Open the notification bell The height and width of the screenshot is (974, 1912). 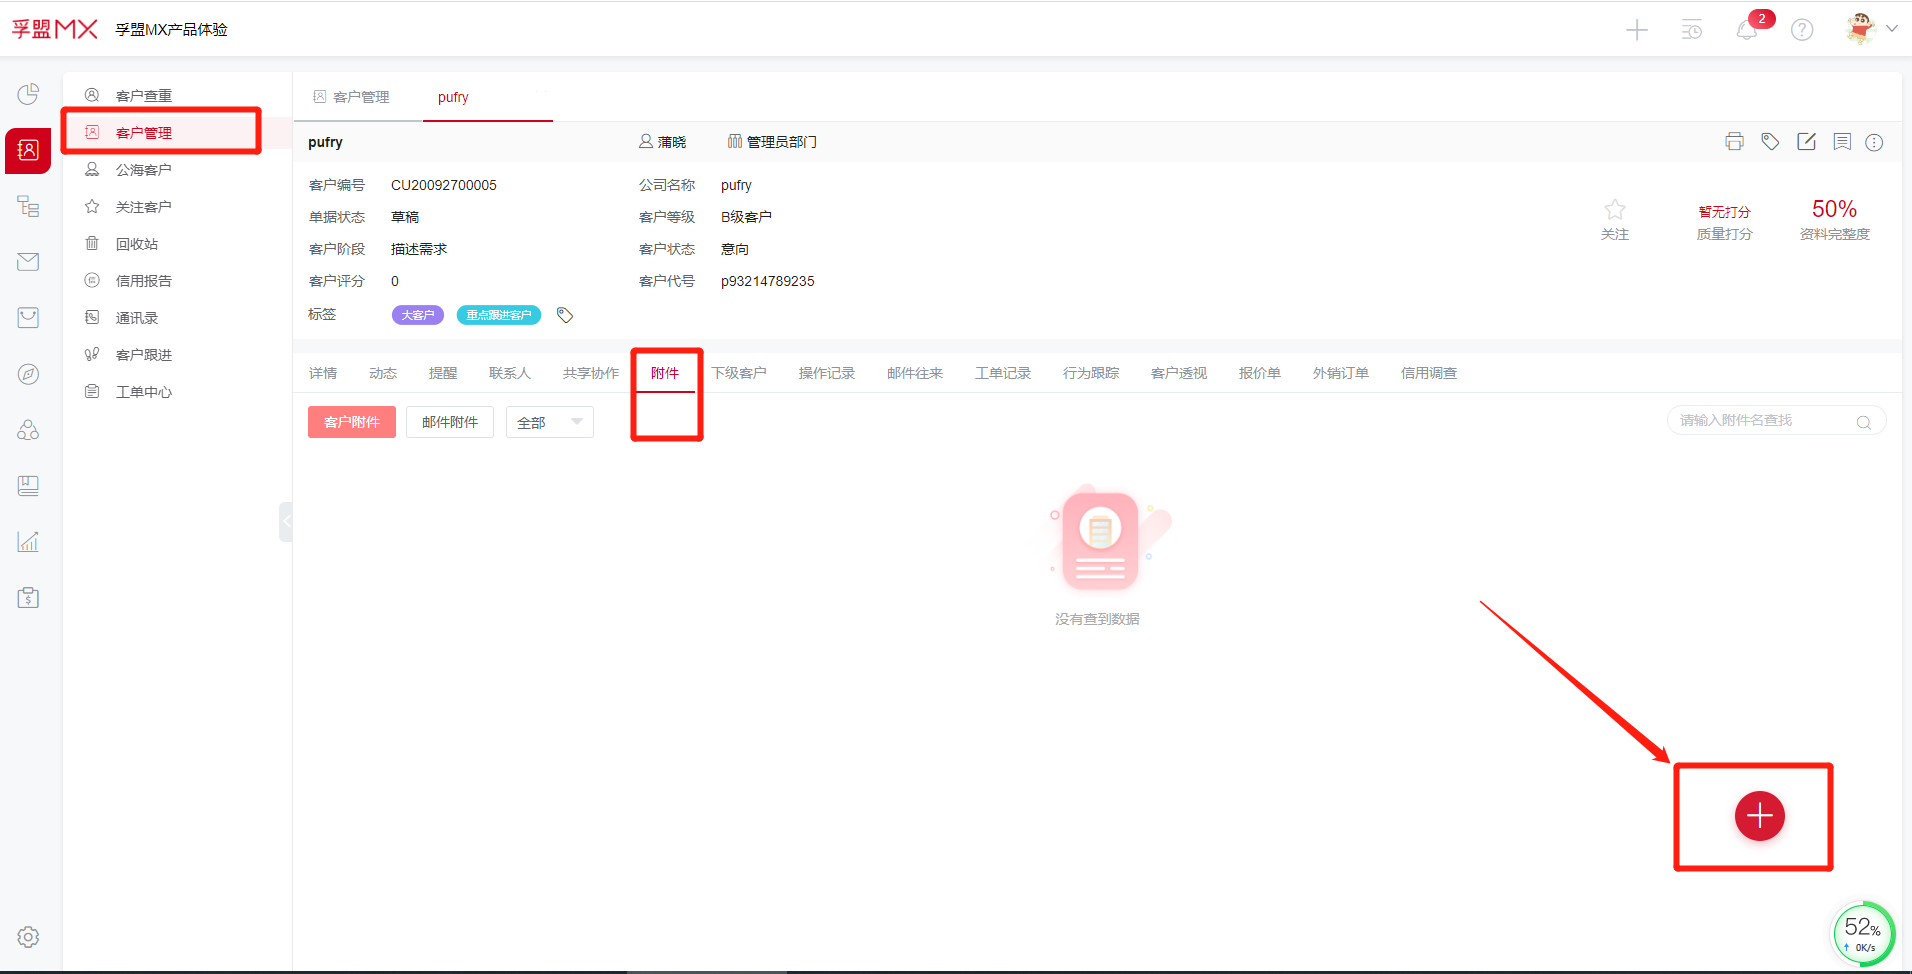pyautogui.click(x=1747, y=30)
